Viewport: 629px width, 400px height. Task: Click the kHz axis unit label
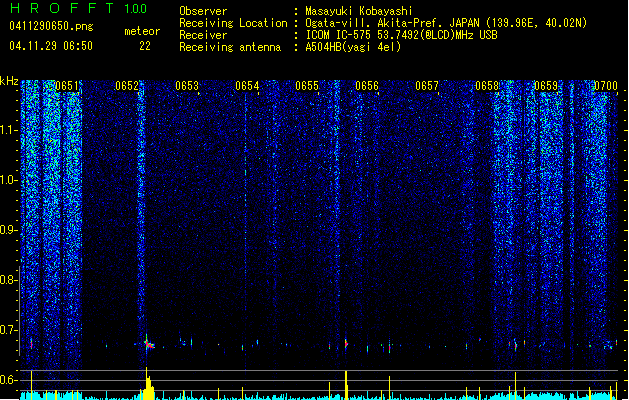9,81
